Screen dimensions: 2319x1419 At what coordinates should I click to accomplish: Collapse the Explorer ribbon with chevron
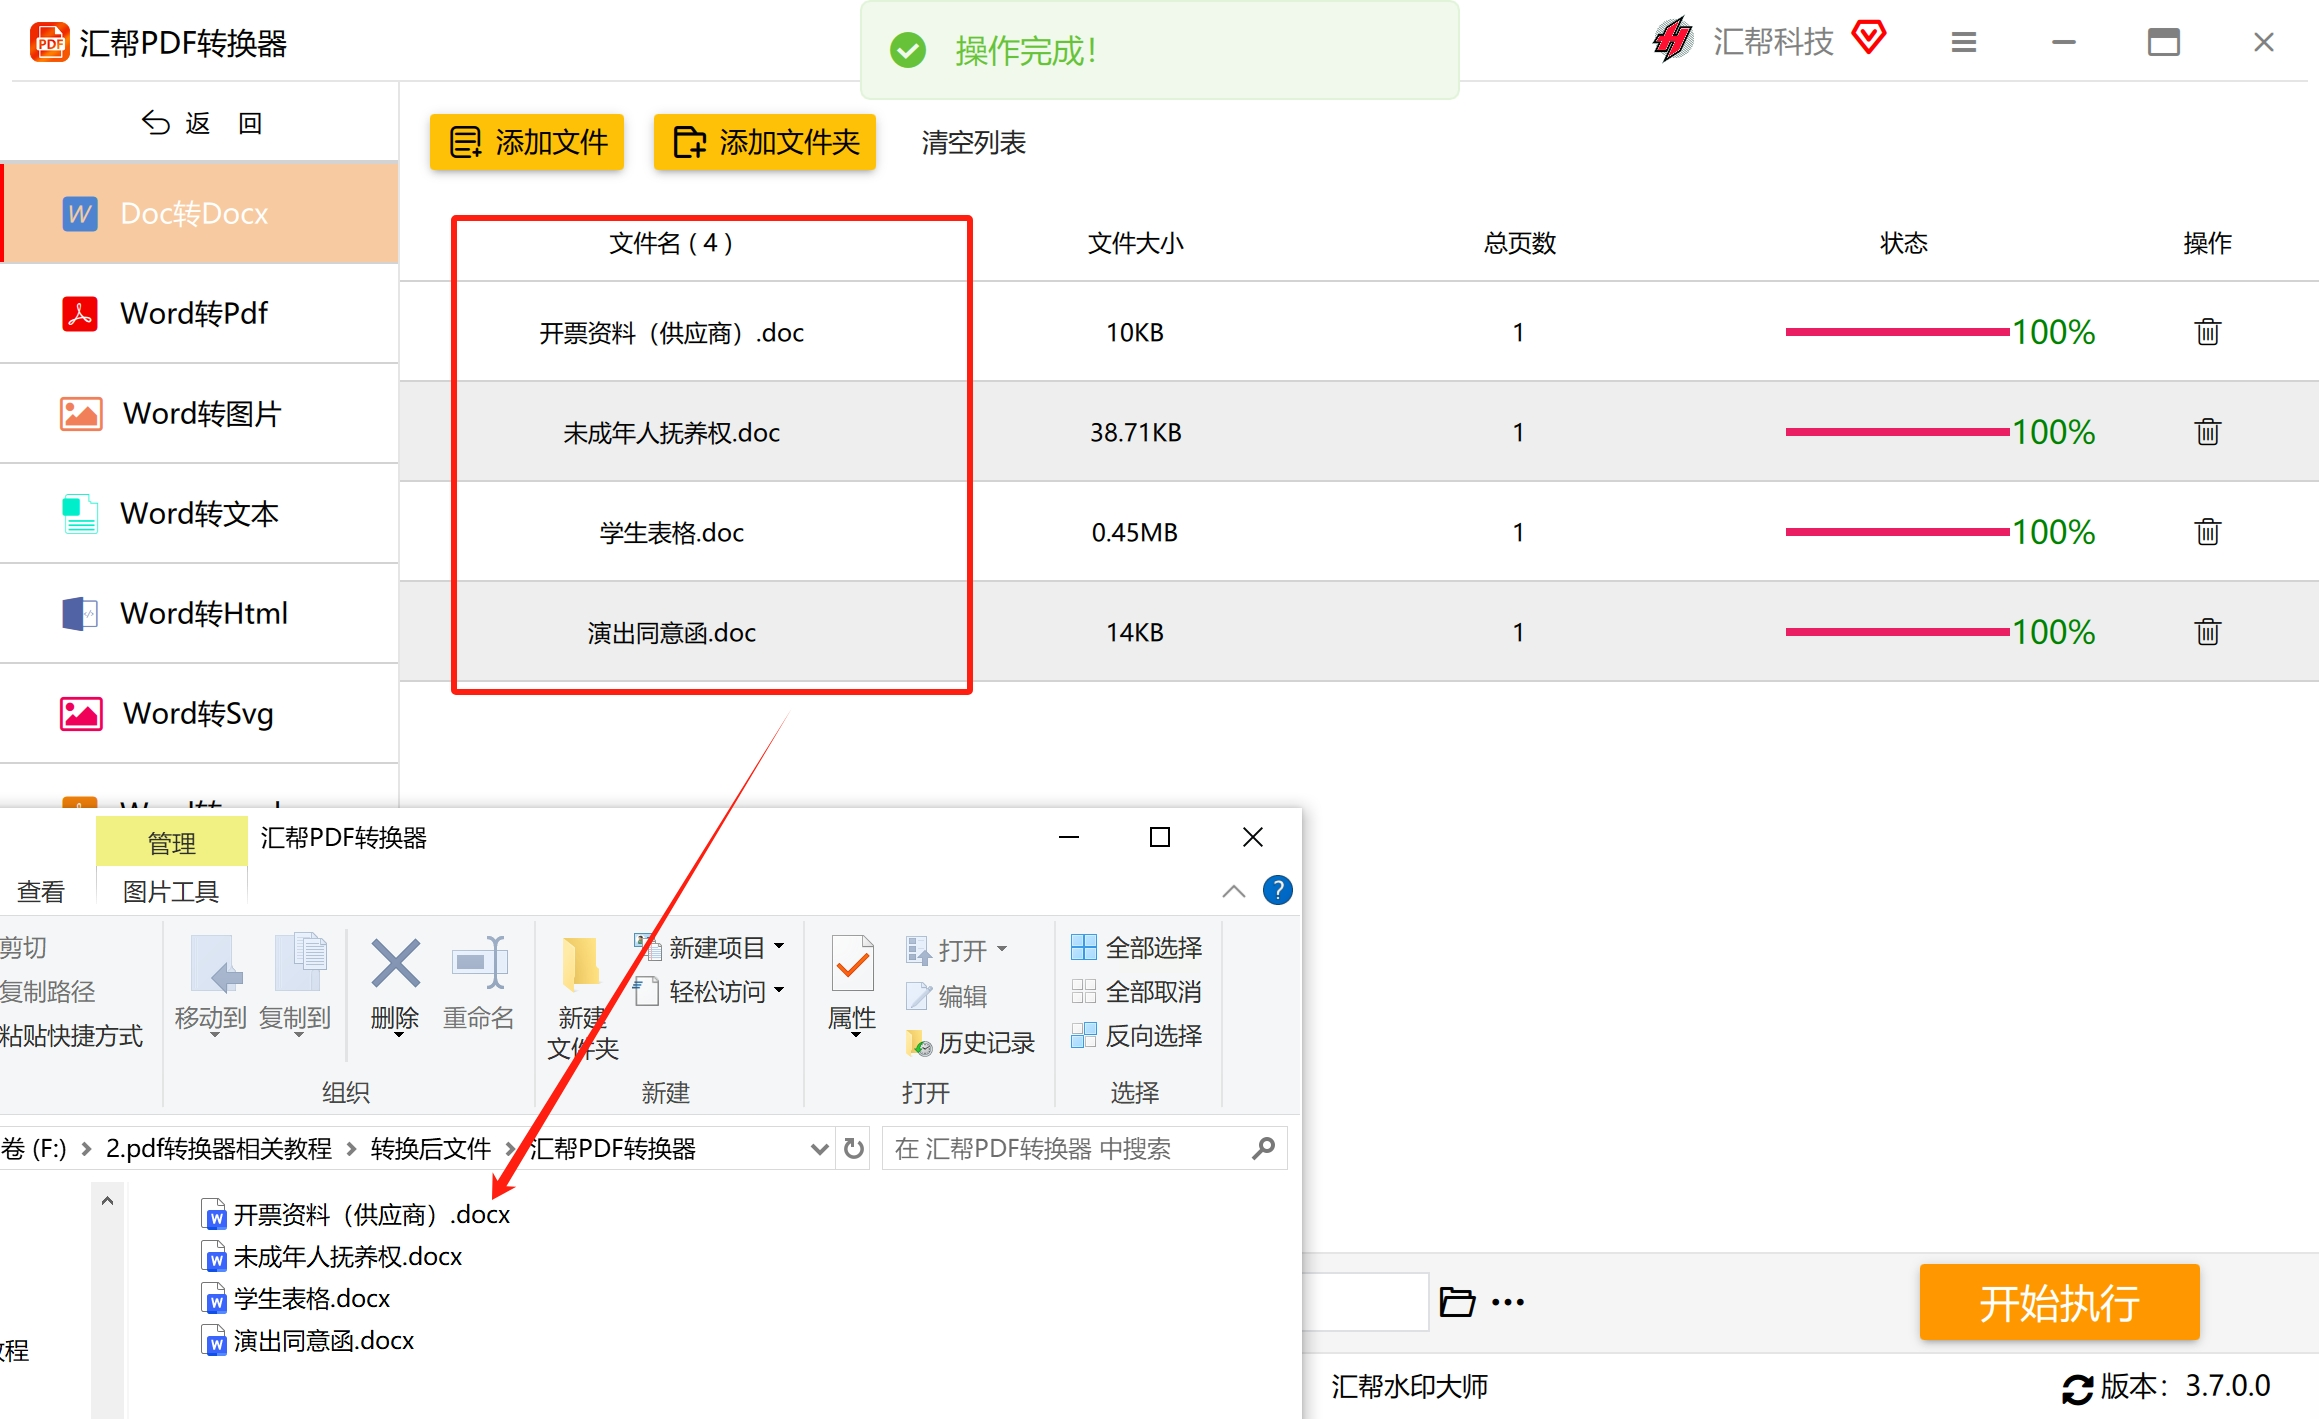point(1233,891)
